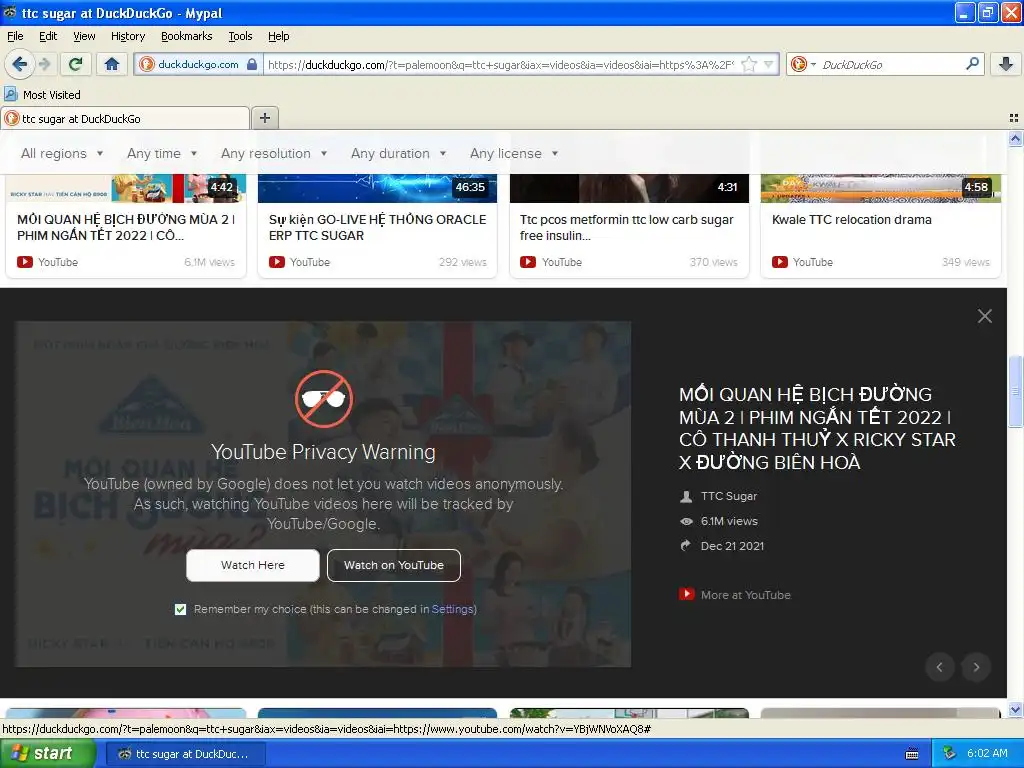The image size is (1024, 768).
Task: Open the 46:35 video thumbnail
Action: point(377,188)
